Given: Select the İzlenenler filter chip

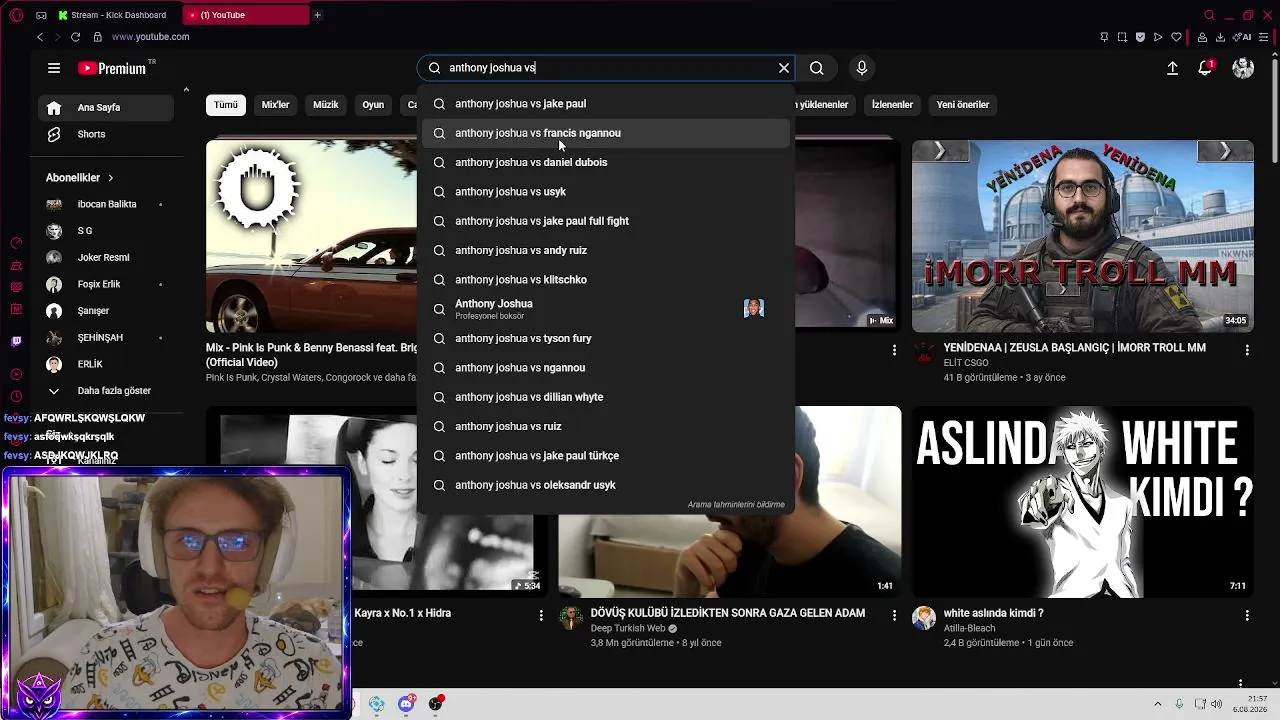Looking at the screenshot, I should click(892, 105).
